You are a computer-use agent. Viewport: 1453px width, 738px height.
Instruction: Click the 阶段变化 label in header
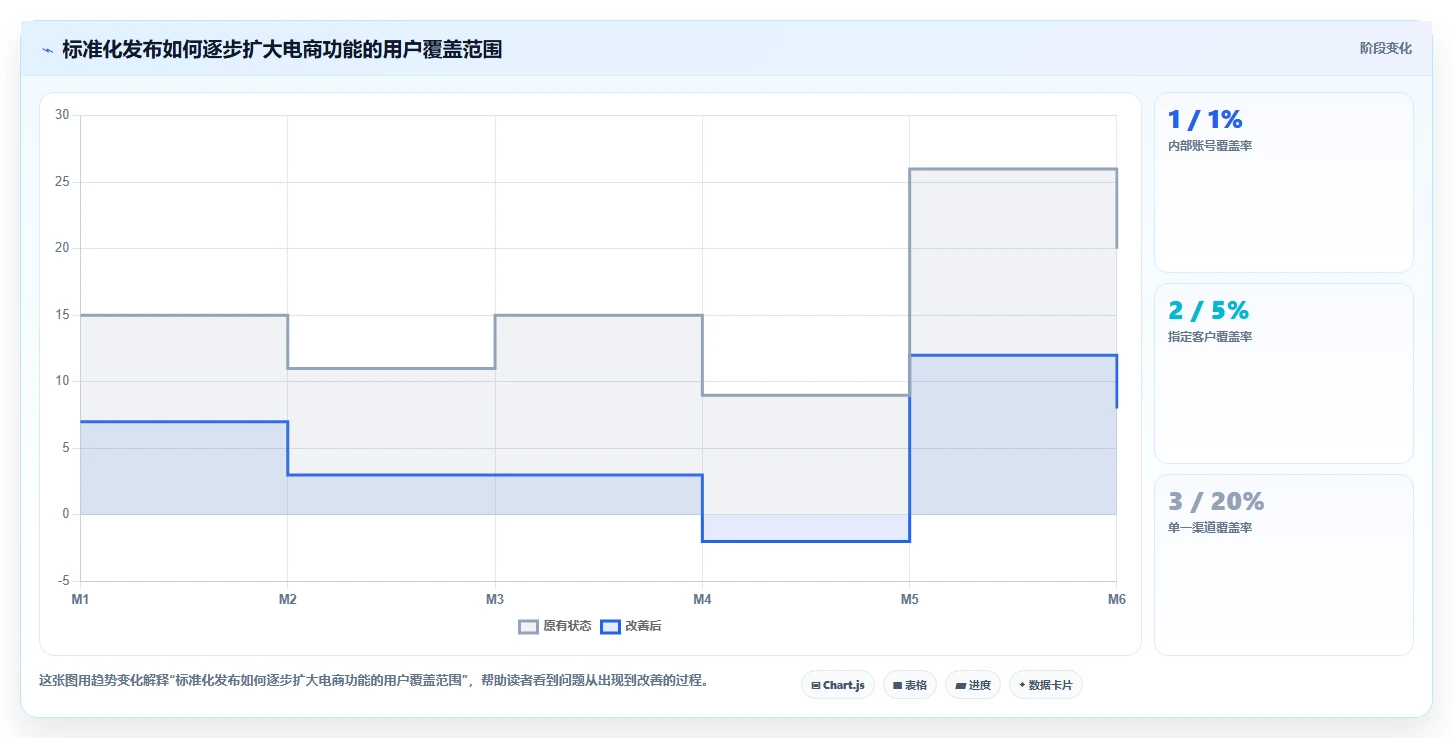point(1385,48)
